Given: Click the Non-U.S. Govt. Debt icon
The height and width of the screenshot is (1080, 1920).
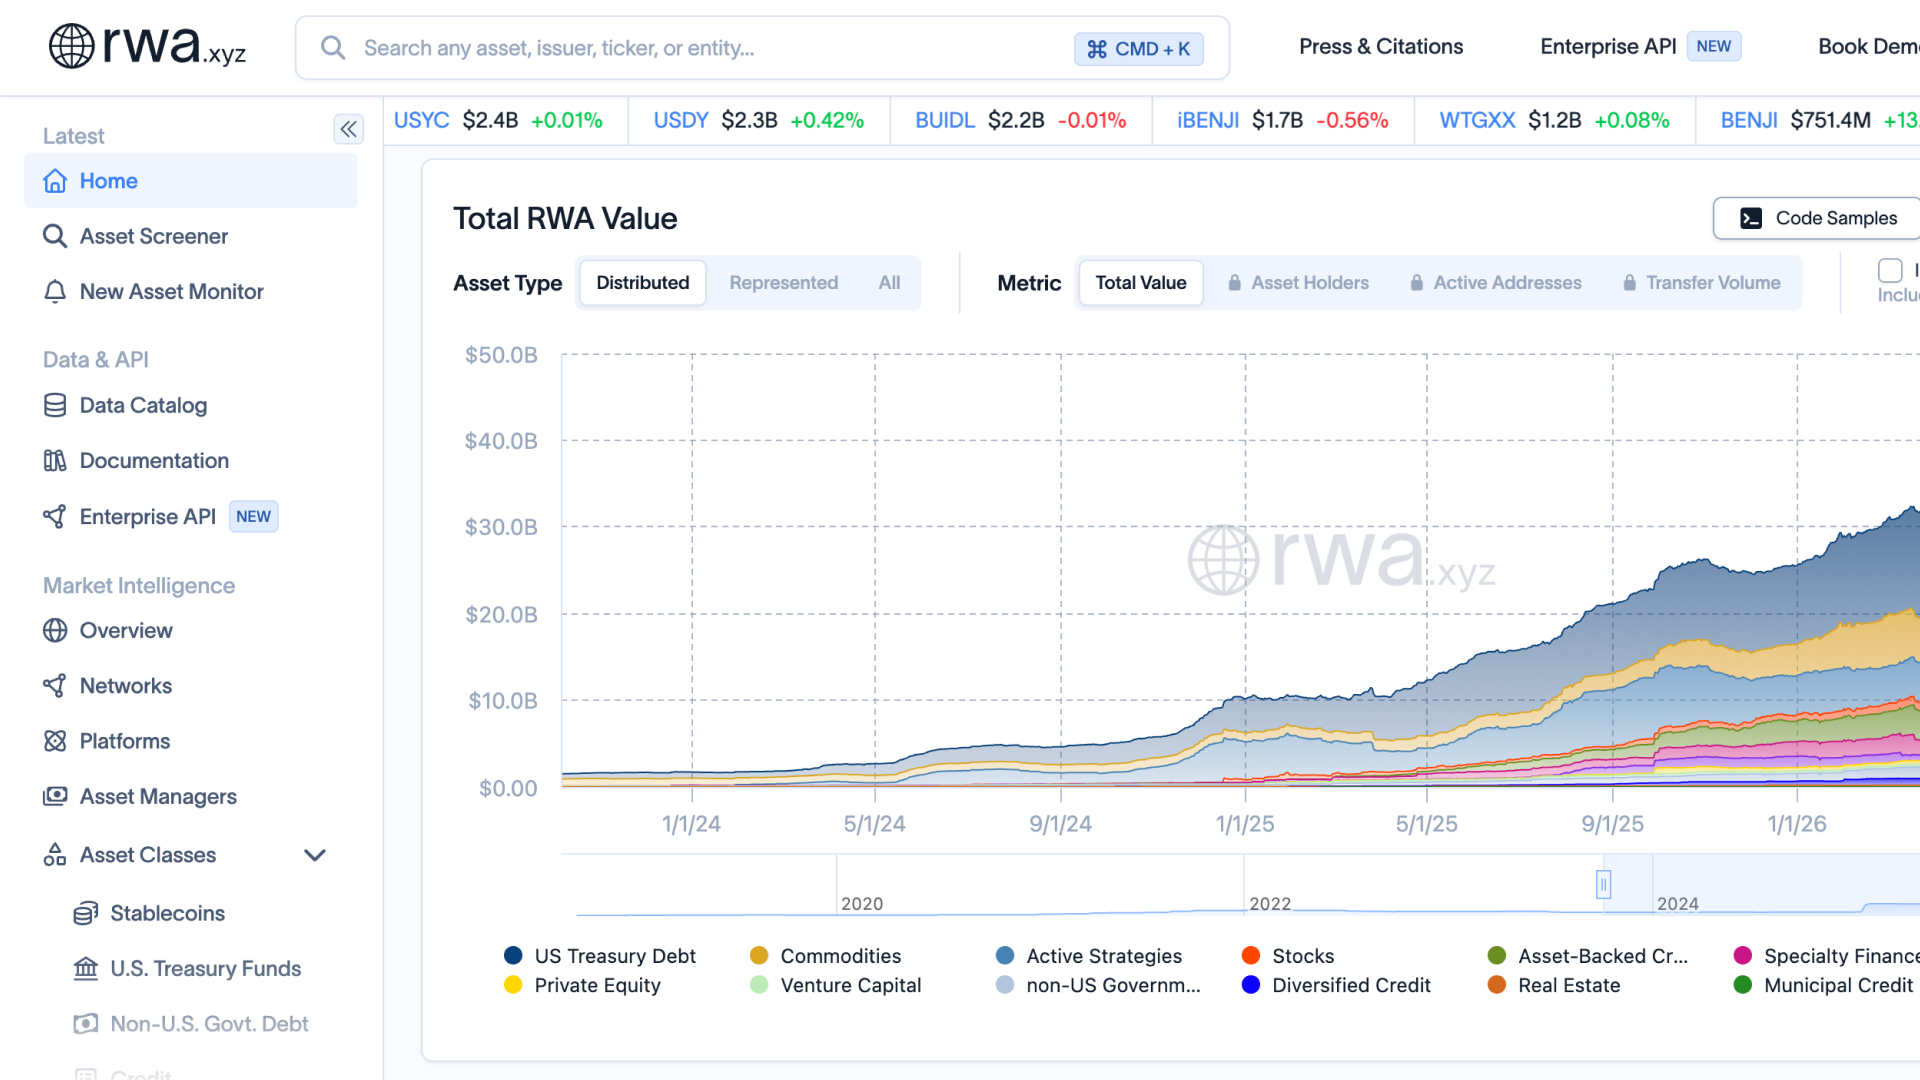Looking at the screenshot, I should point(86,1024).
